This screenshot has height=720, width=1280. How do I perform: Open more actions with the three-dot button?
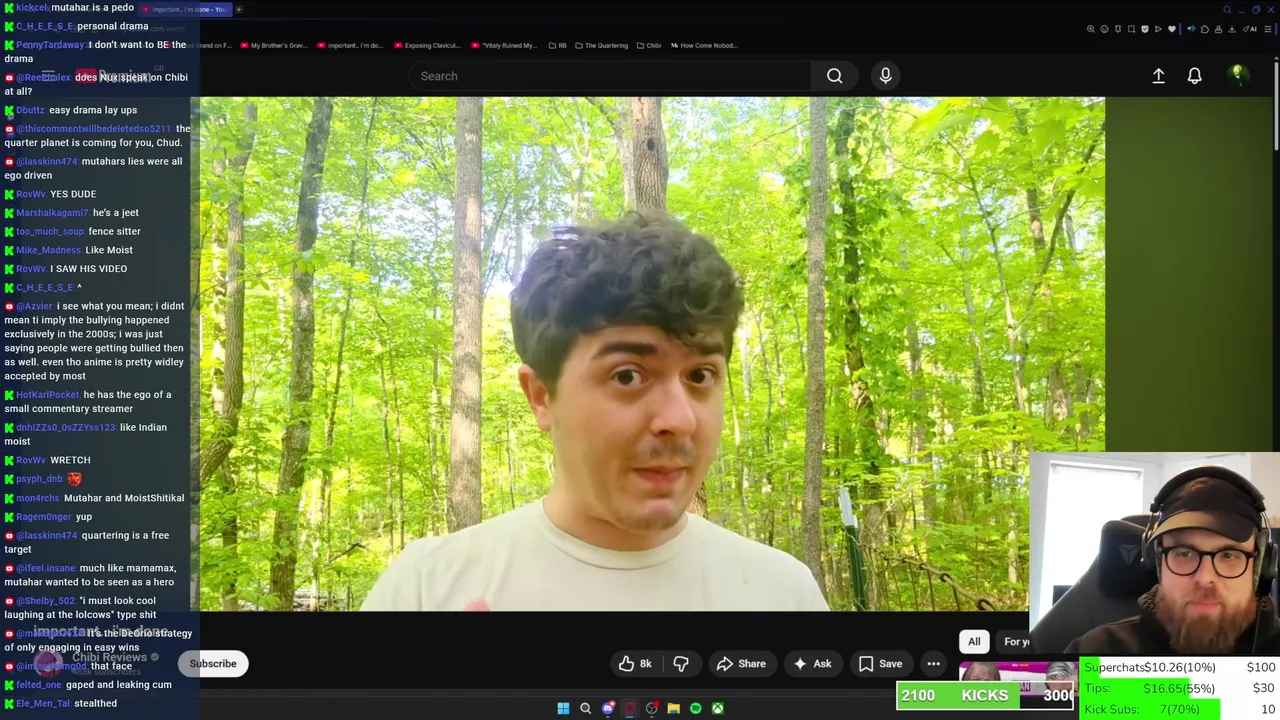click(x=933, y=663)
